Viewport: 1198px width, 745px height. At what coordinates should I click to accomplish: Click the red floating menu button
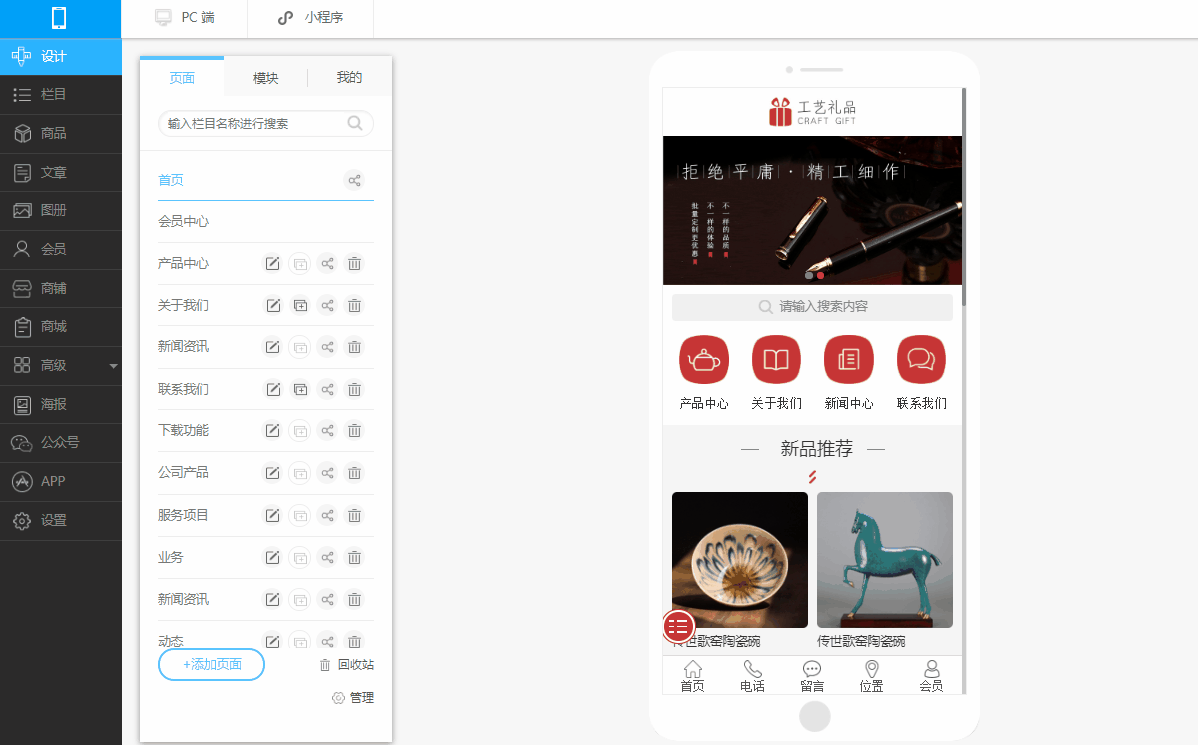coord(678,627)
